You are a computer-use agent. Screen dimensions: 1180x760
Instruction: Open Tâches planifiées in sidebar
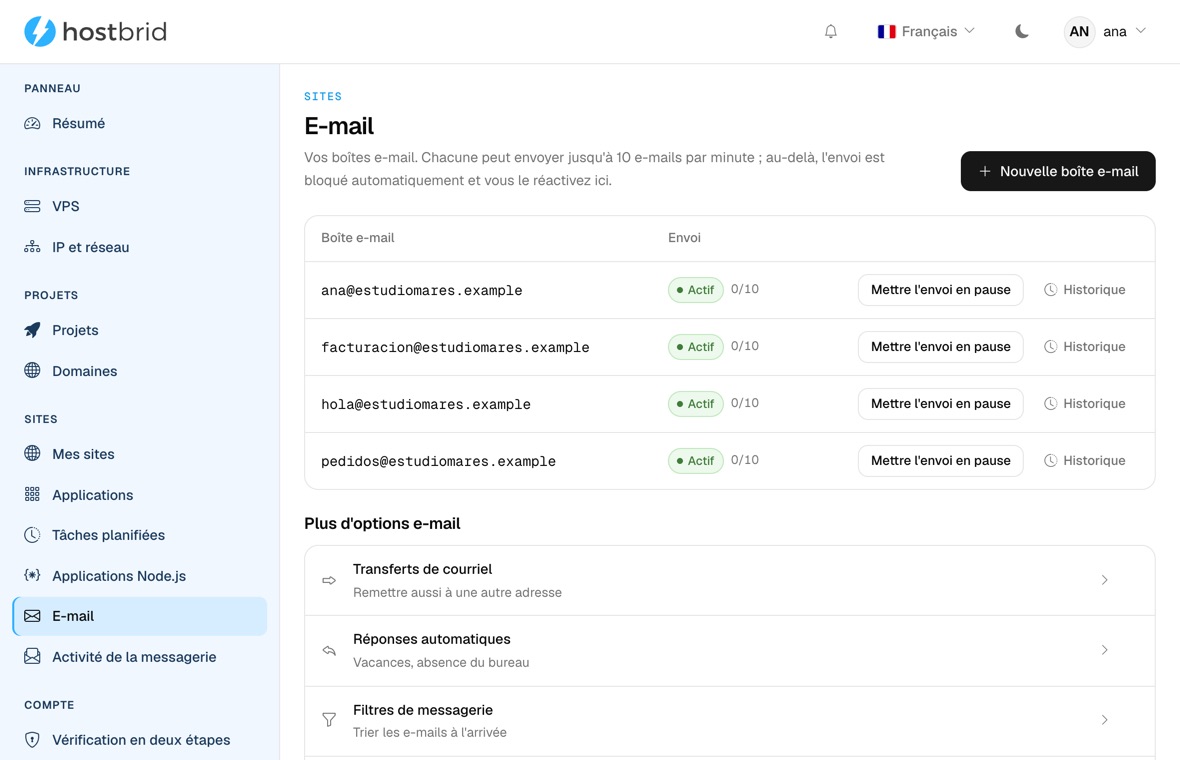click(140, 535)
